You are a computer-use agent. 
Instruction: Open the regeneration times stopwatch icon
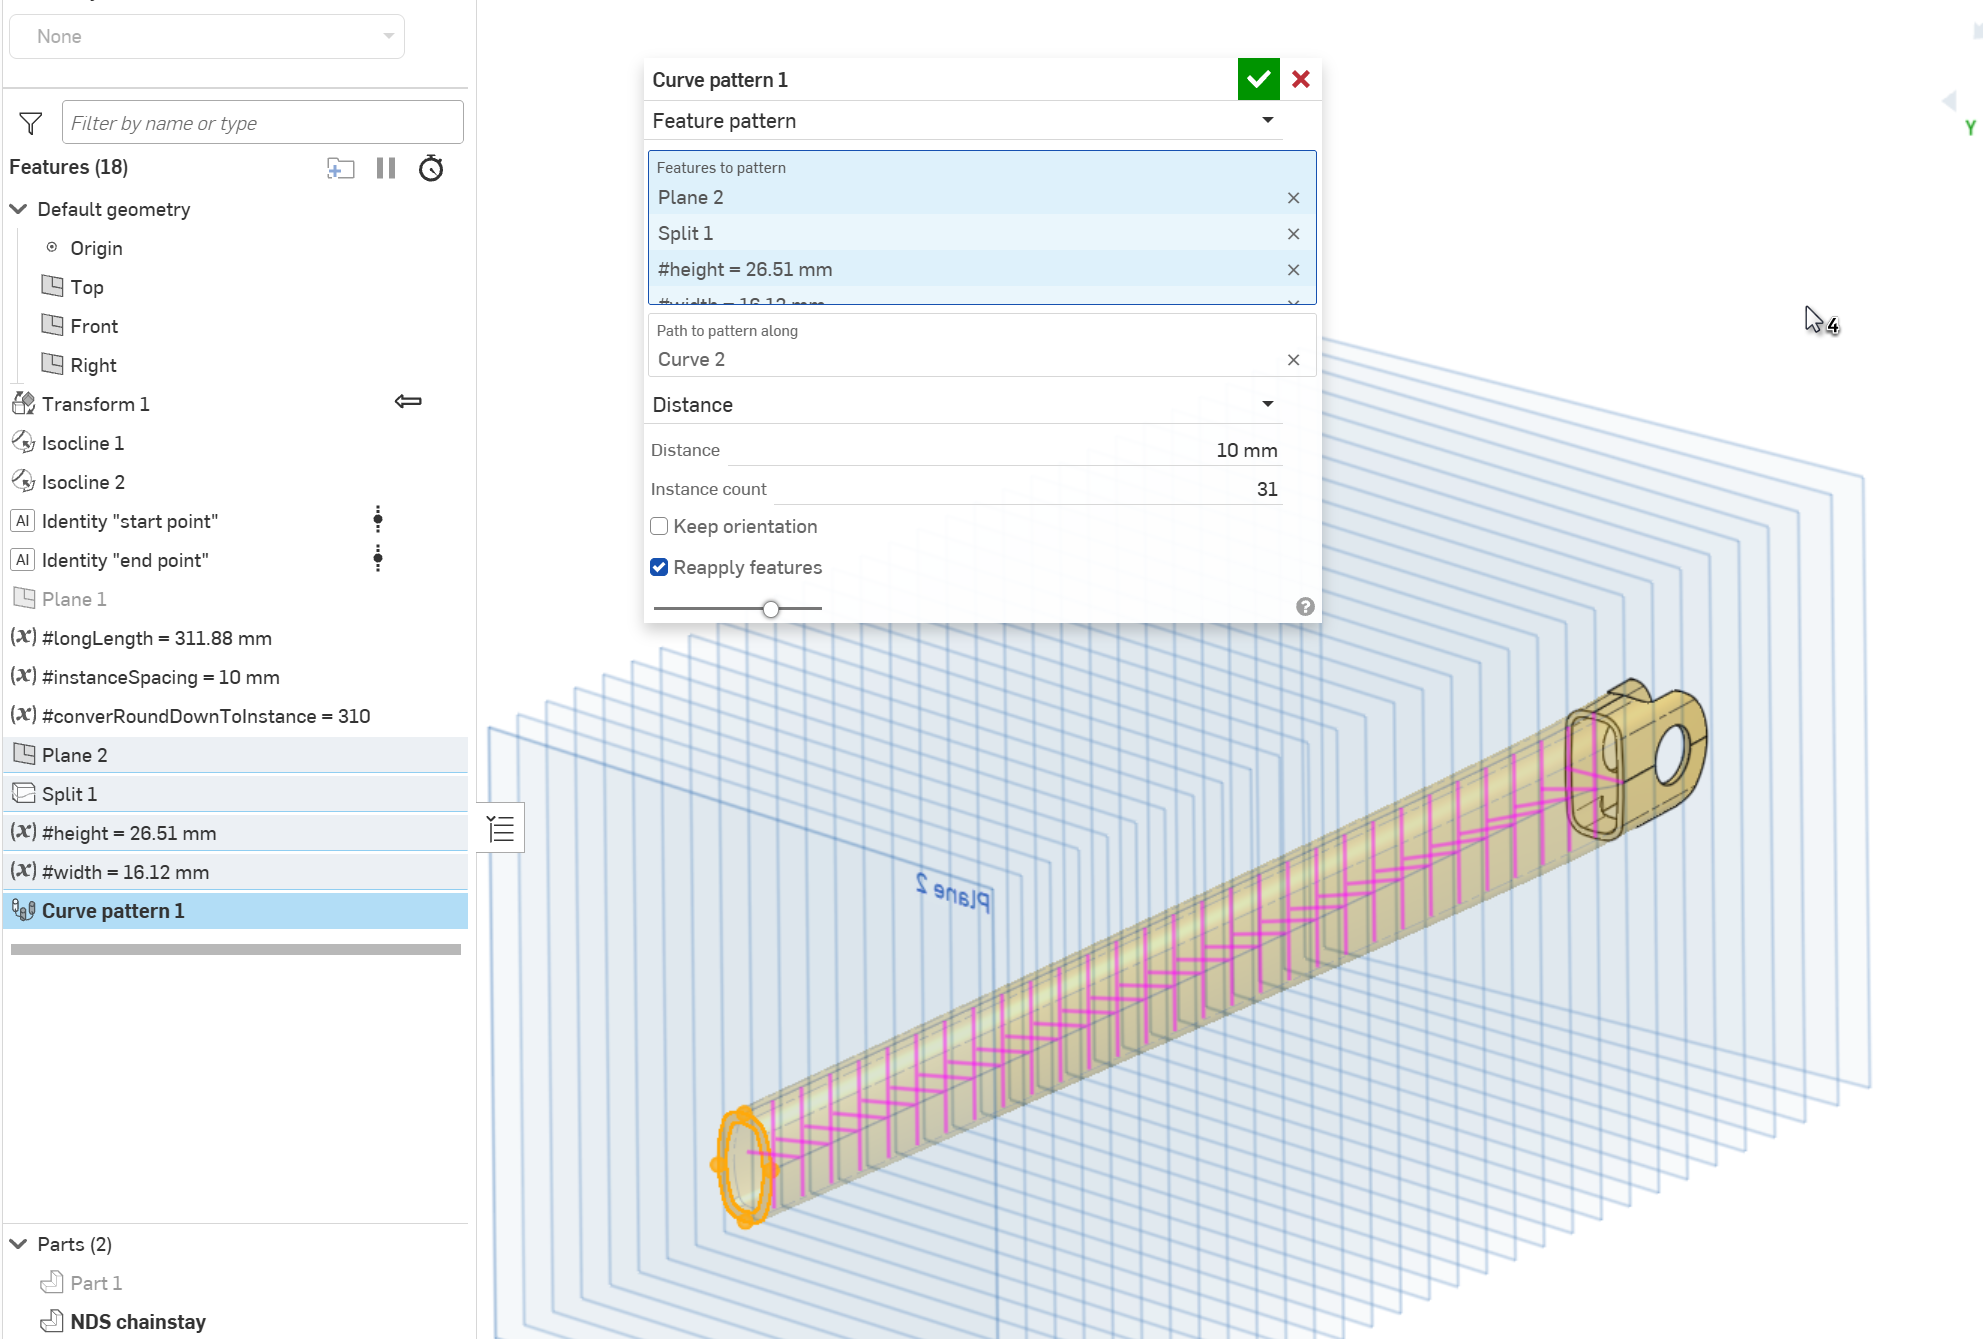pos(431,168)
